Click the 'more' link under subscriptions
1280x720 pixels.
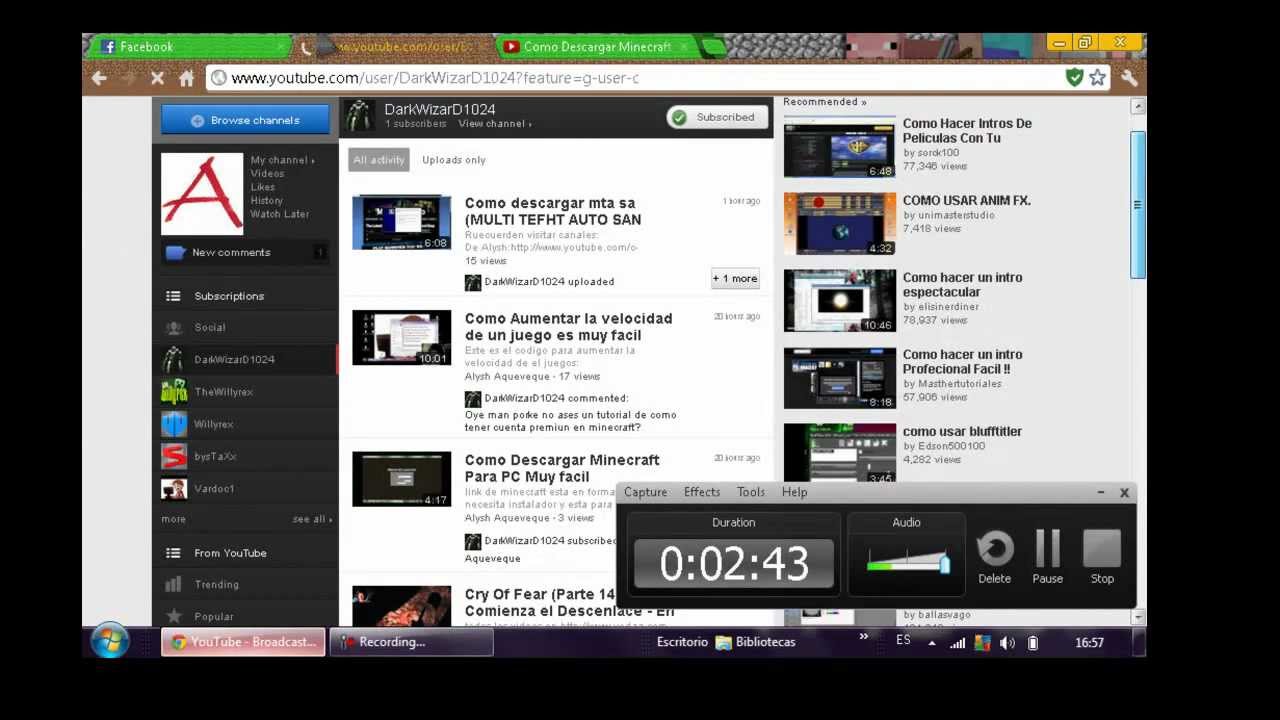[x=173, y=519]
